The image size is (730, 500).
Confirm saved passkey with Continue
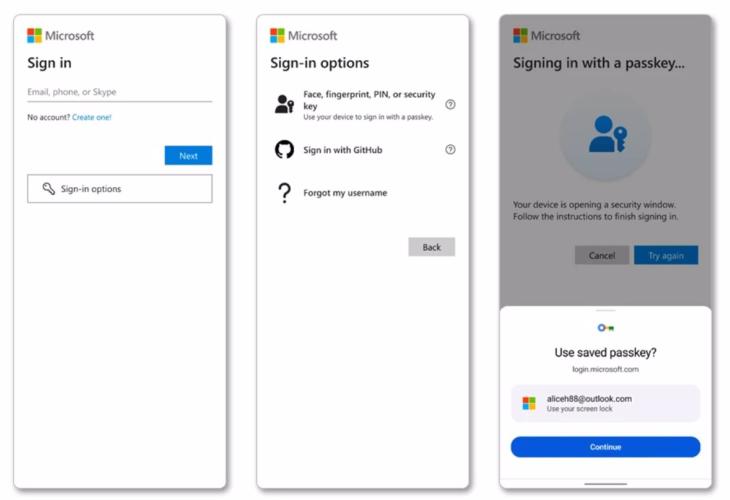pos(605,447)
